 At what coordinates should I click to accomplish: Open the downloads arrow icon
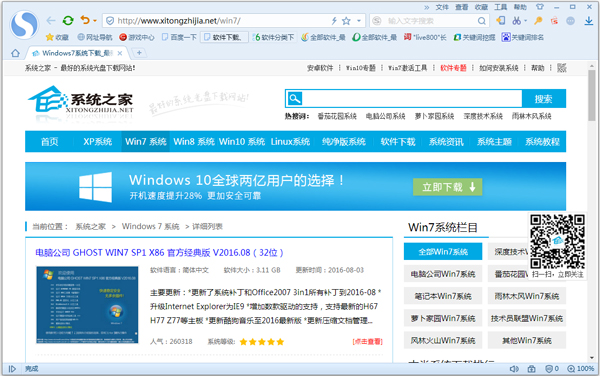[x=589, y=21]
